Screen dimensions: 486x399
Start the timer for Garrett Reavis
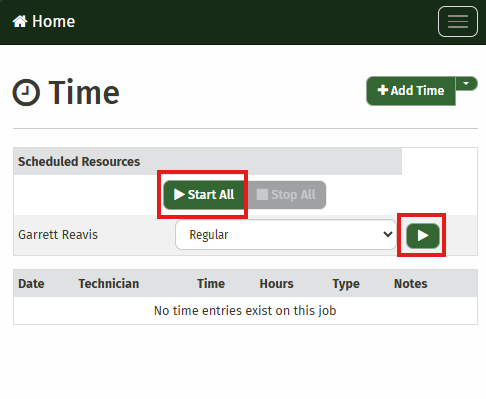(x=423, y=236)
